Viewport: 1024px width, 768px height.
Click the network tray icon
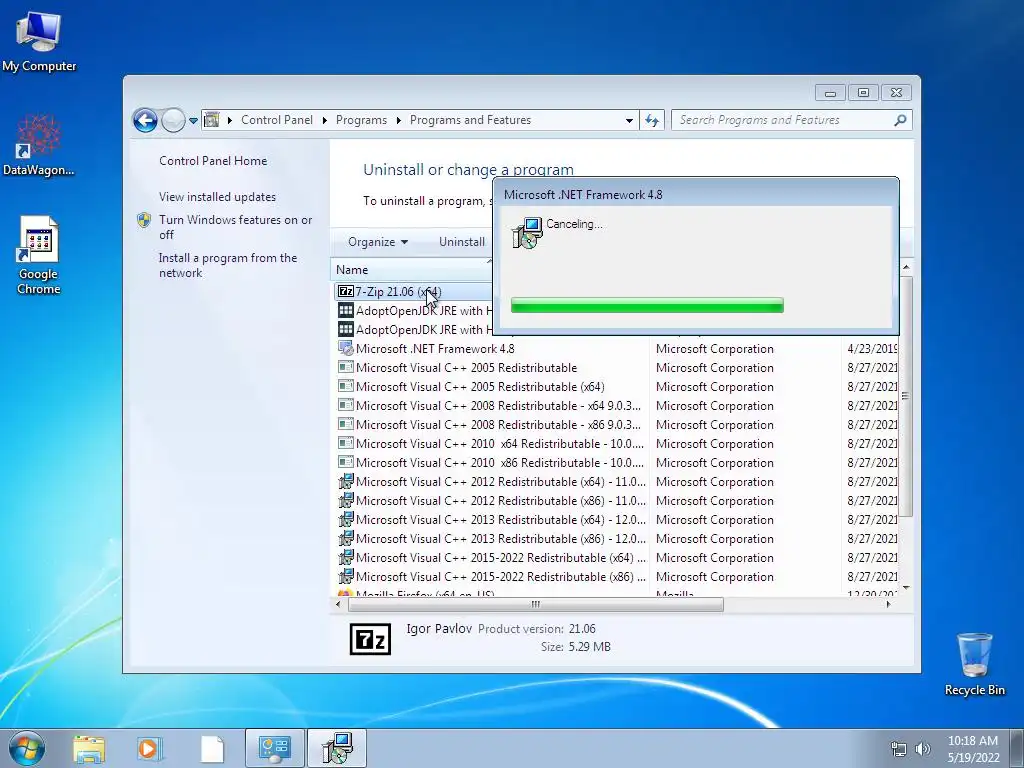[x=899, y=749]
